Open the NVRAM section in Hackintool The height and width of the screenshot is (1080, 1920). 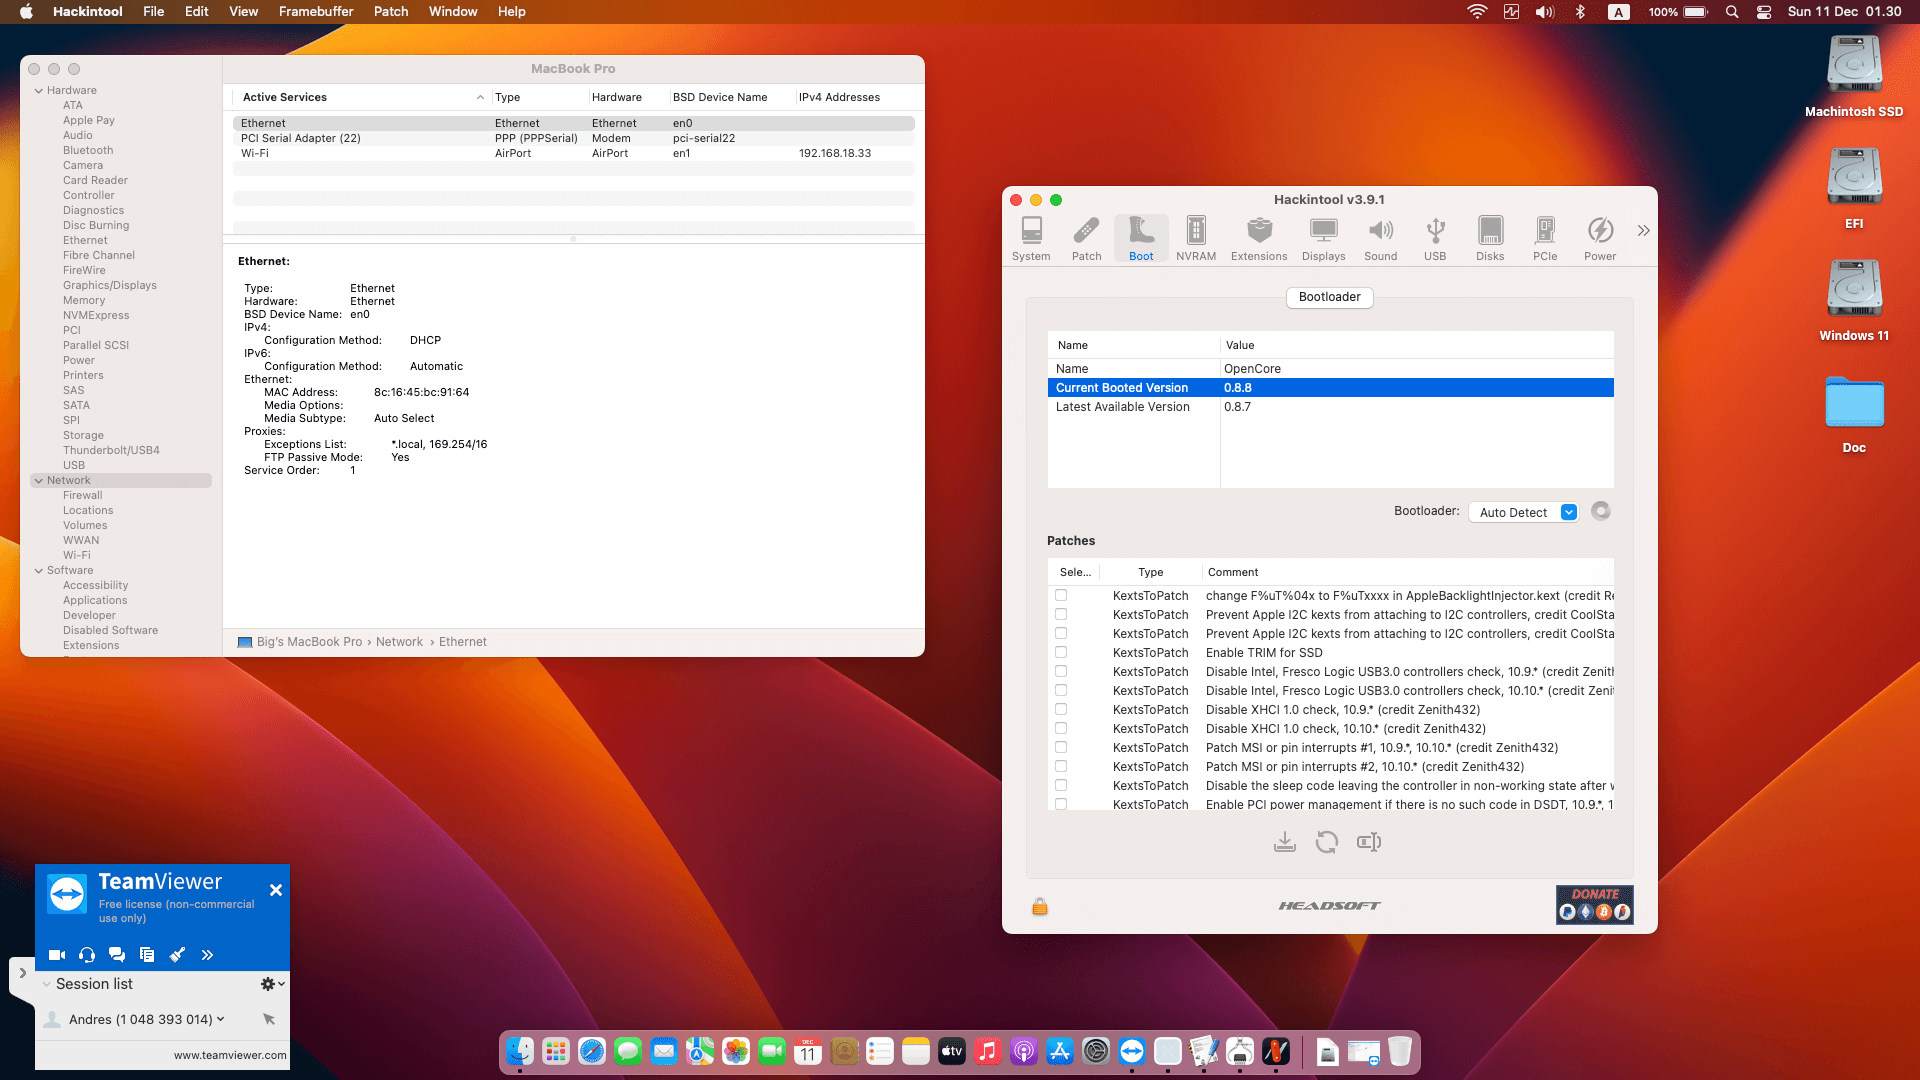(1196, 239)
